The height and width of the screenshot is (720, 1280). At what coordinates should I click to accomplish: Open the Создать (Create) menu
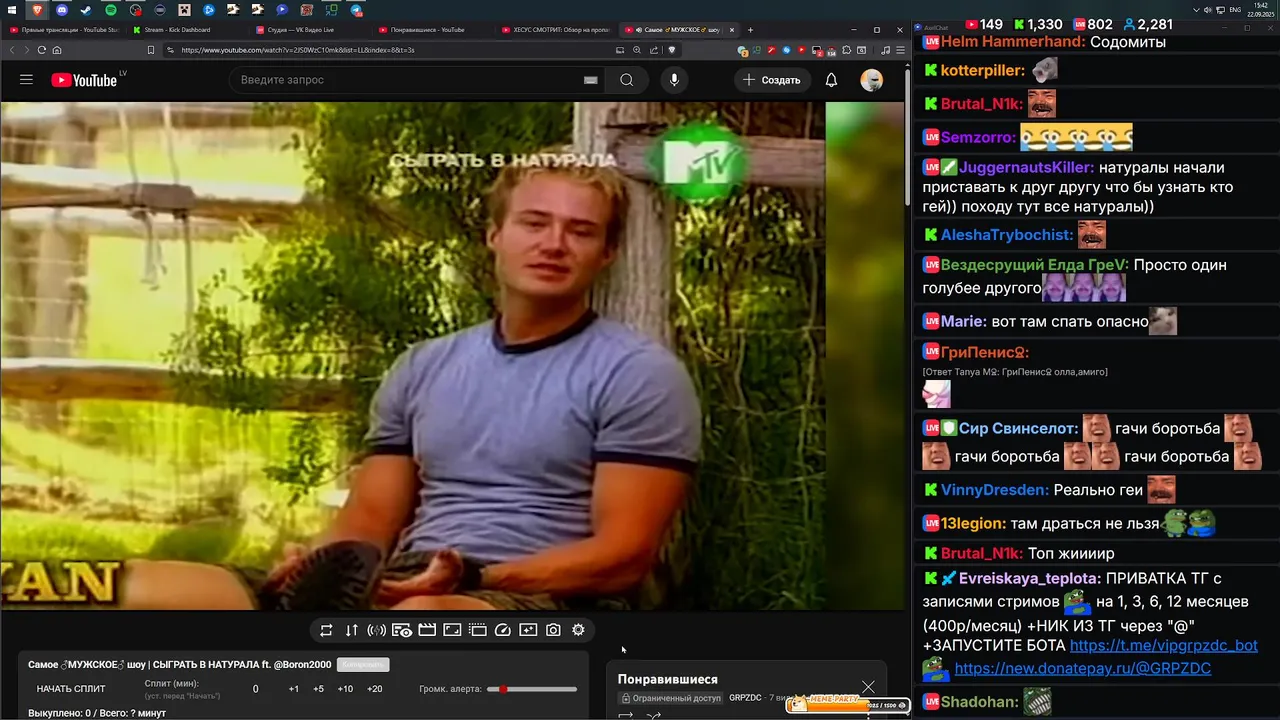[x=771, y=80]
